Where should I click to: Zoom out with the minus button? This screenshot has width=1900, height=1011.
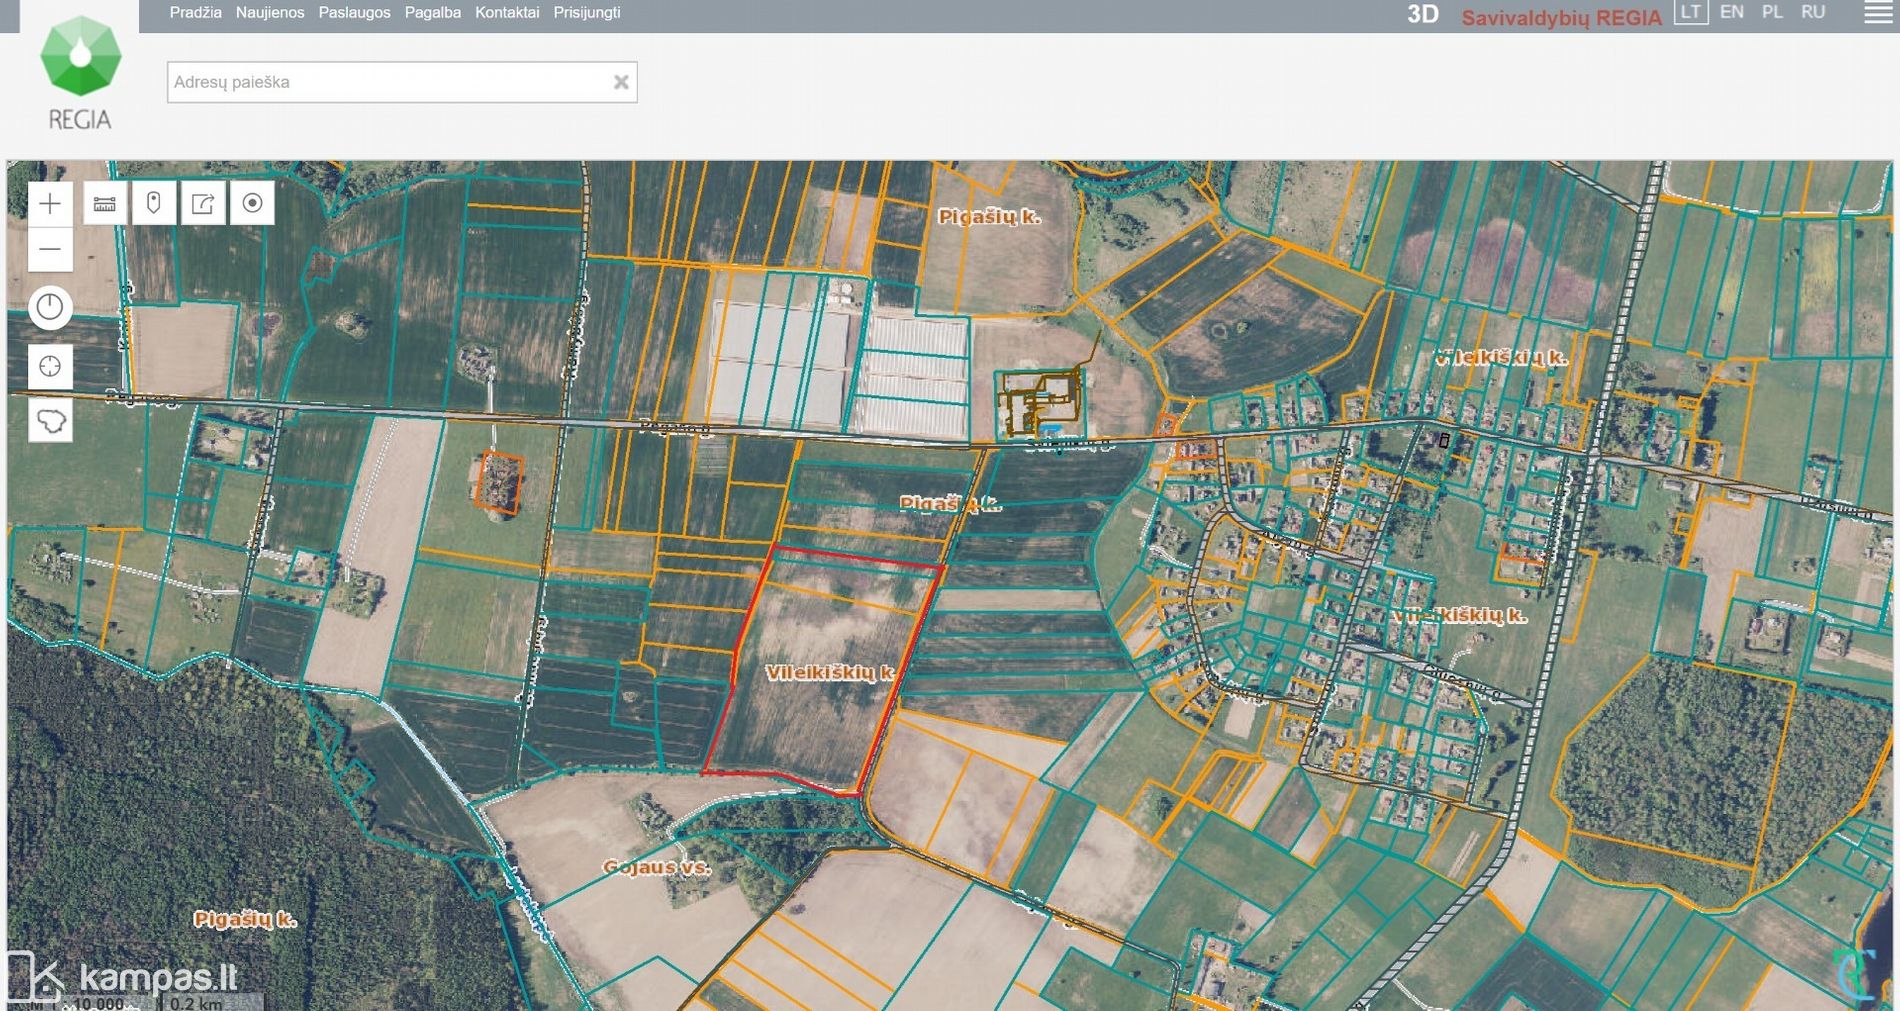[50, 249]
